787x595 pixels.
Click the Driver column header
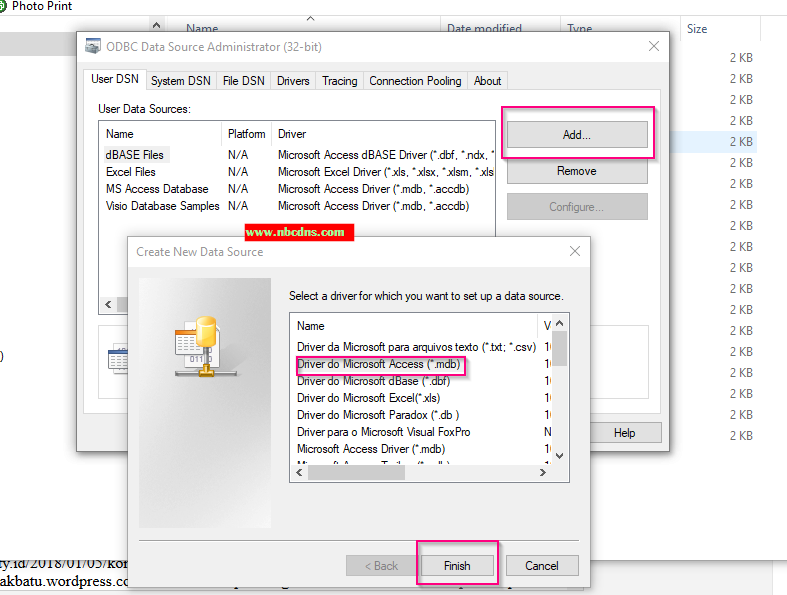point(383,134)
